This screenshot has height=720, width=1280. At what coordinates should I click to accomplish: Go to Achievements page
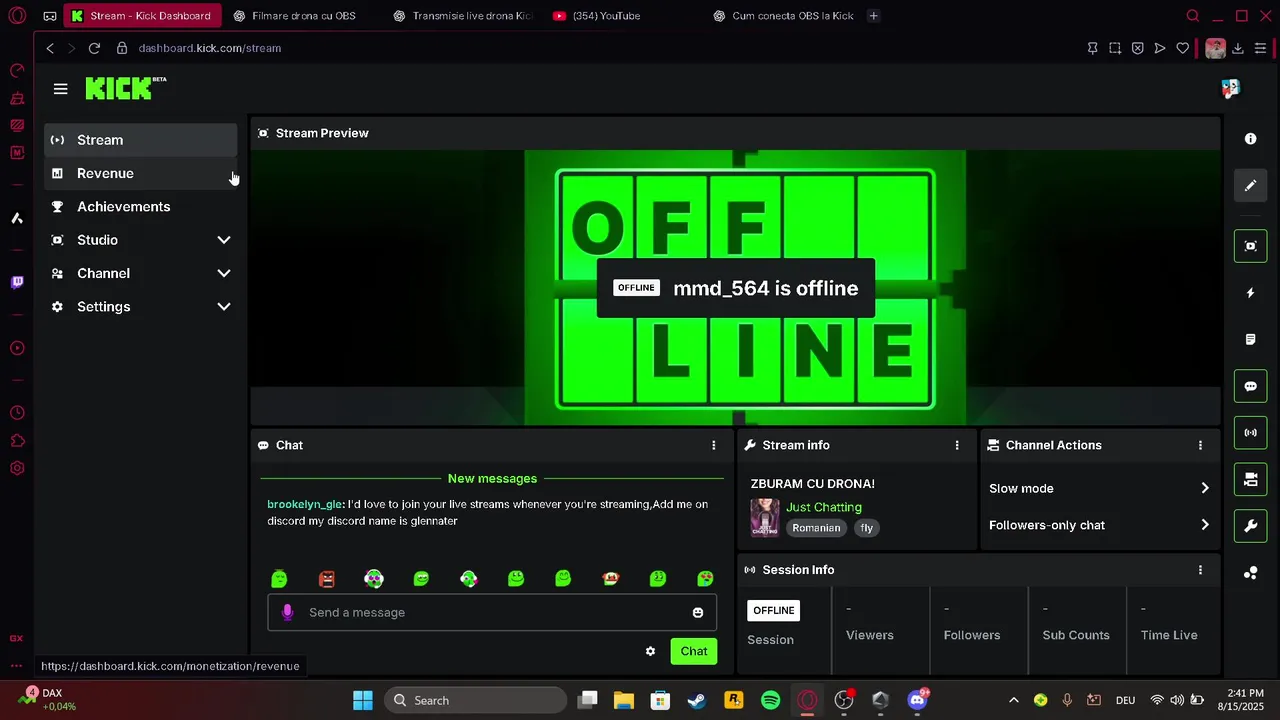tap(140, 207)
